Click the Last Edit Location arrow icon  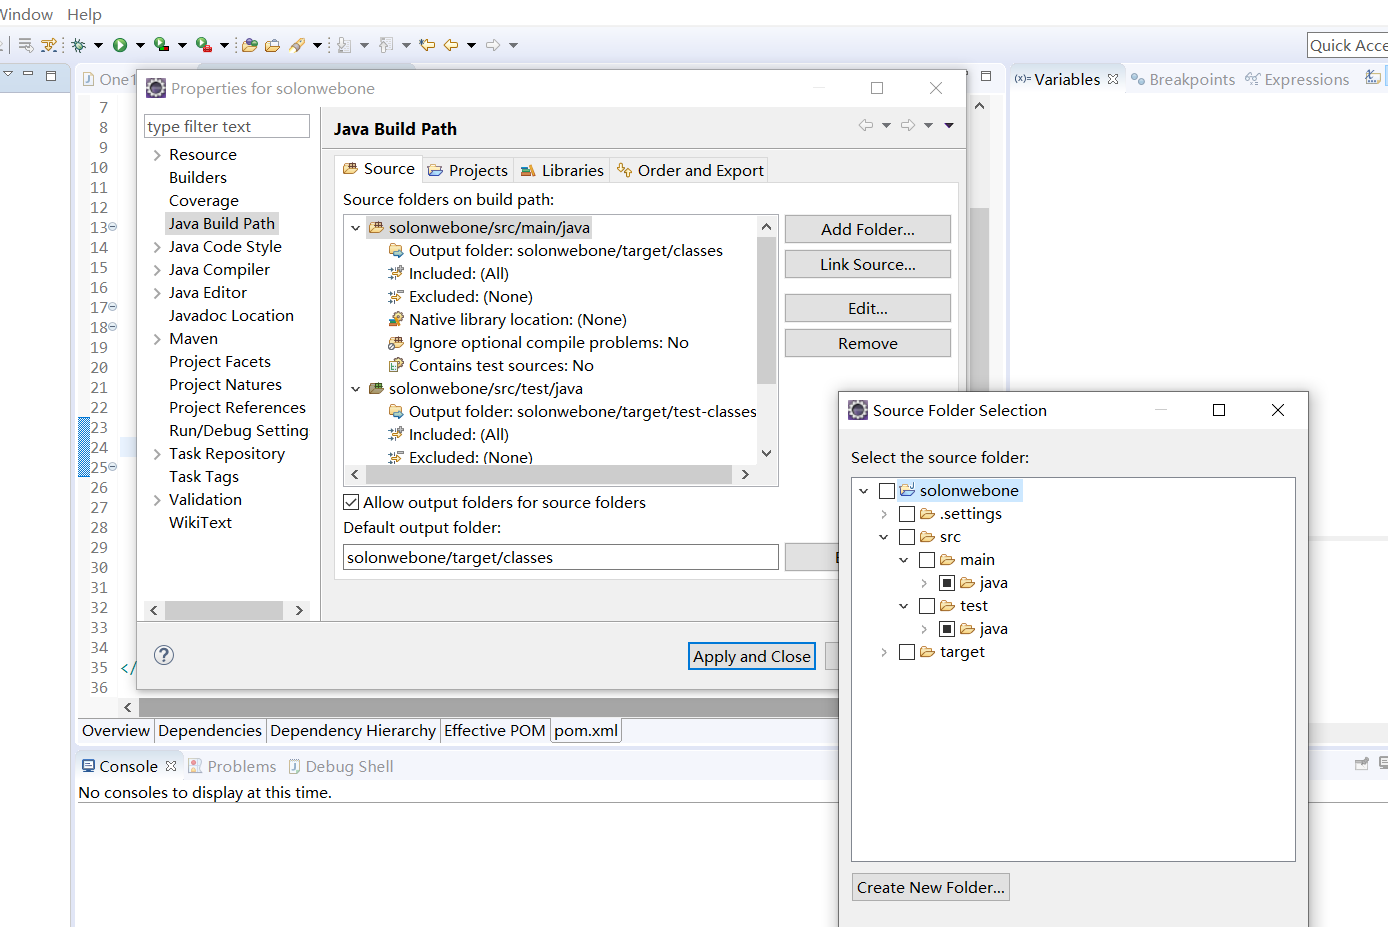[x=427, y=45]
